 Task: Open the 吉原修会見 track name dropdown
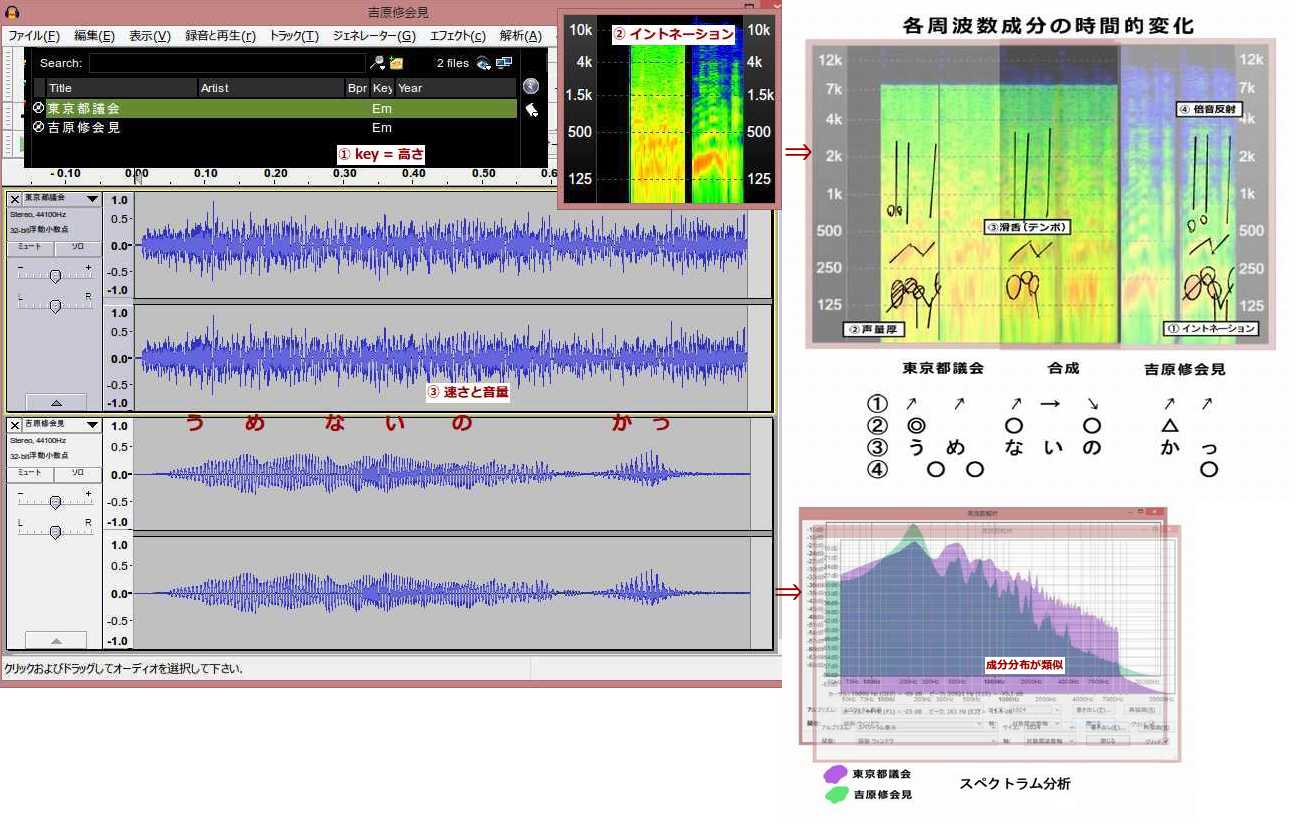pyautogui.click(x=61, y=425)
